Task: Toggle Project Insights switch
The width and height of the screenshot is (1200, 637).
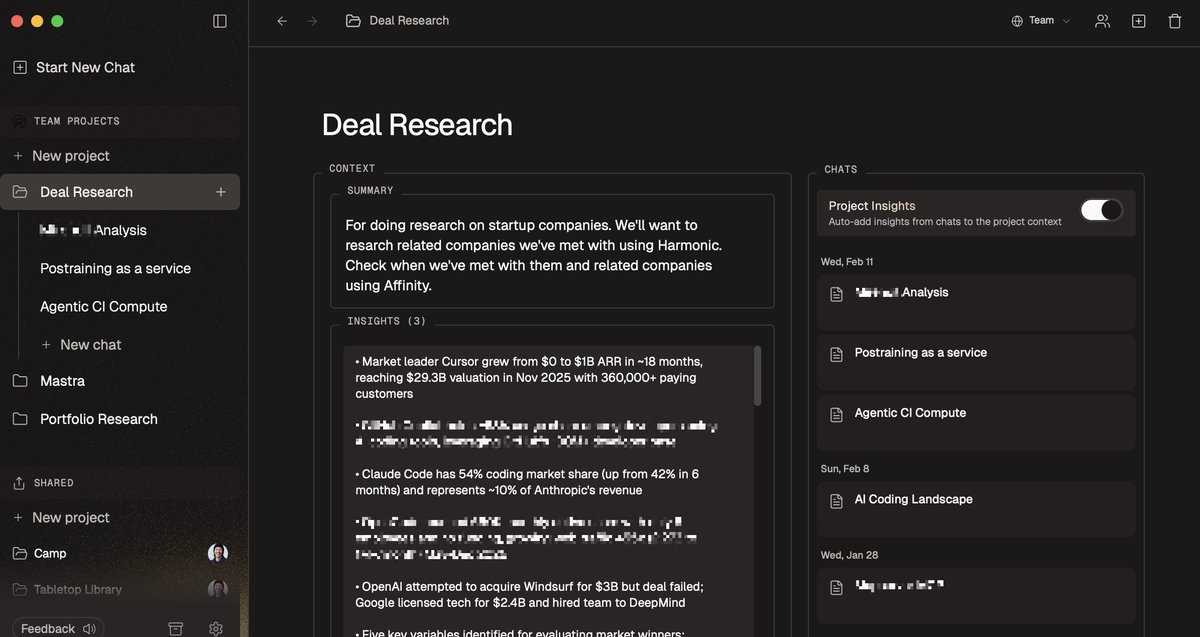Action: tap(1101, 210)
